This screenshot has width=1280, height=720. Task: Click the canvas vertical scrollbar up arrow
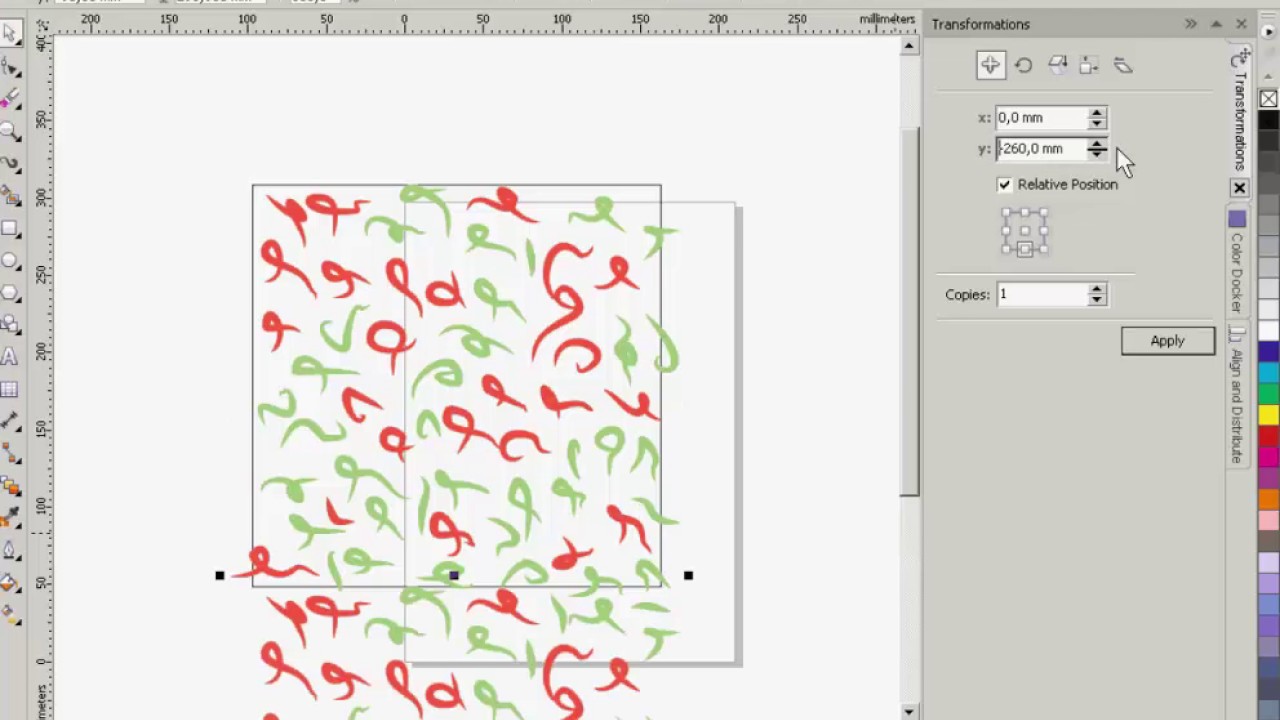909,46
